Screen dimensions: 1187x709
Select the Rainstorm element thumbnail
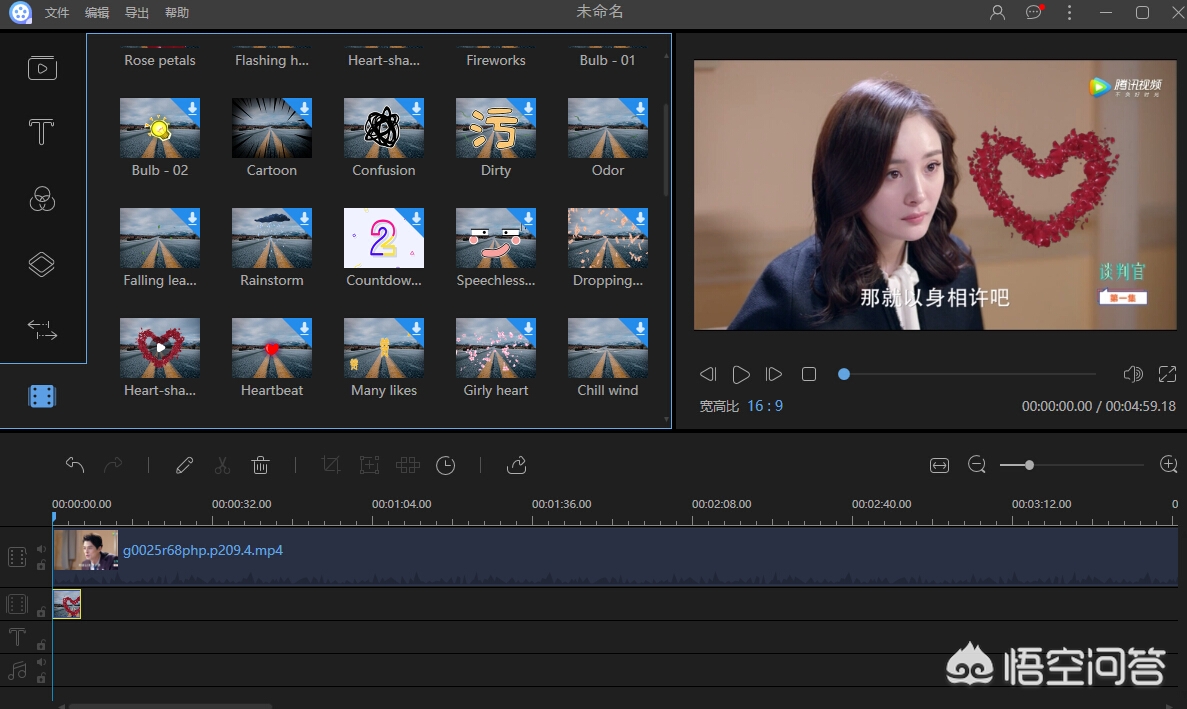(272, 238)
